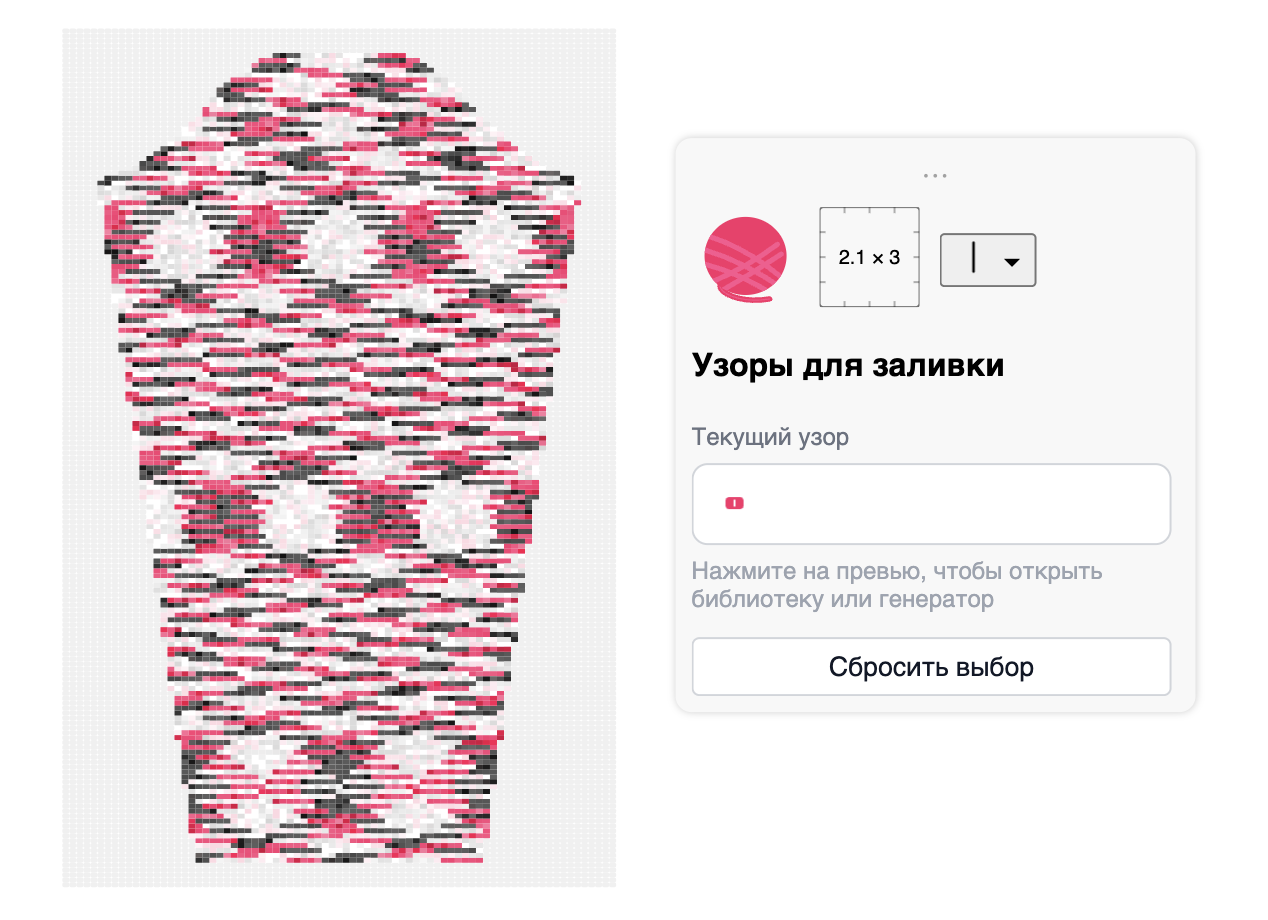This screenshot has width=1268, height=920.
Task: Open the stitch direction combo box
Action: point(987,259)
